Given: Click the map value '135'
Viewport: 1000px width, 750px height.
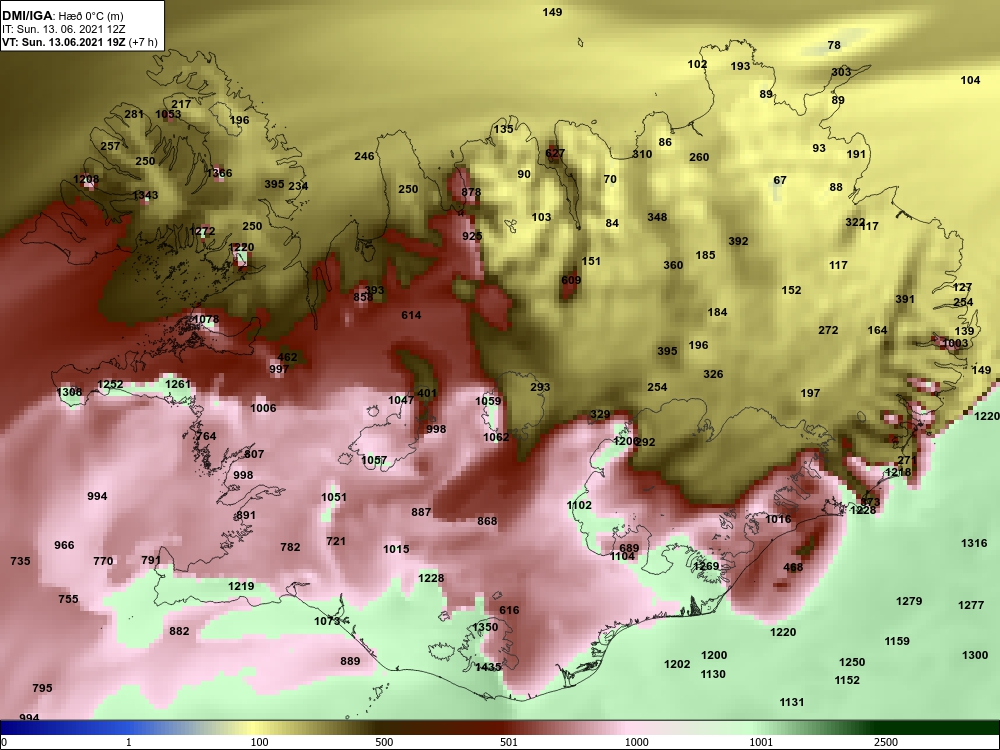Looking at the screenshot, I should (503, 129).
